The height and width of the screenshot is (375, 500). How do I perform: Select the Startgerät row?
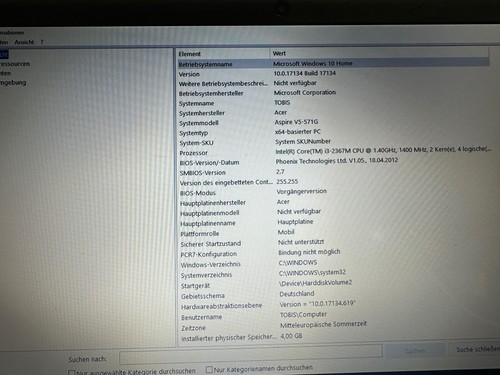[333, 285]
